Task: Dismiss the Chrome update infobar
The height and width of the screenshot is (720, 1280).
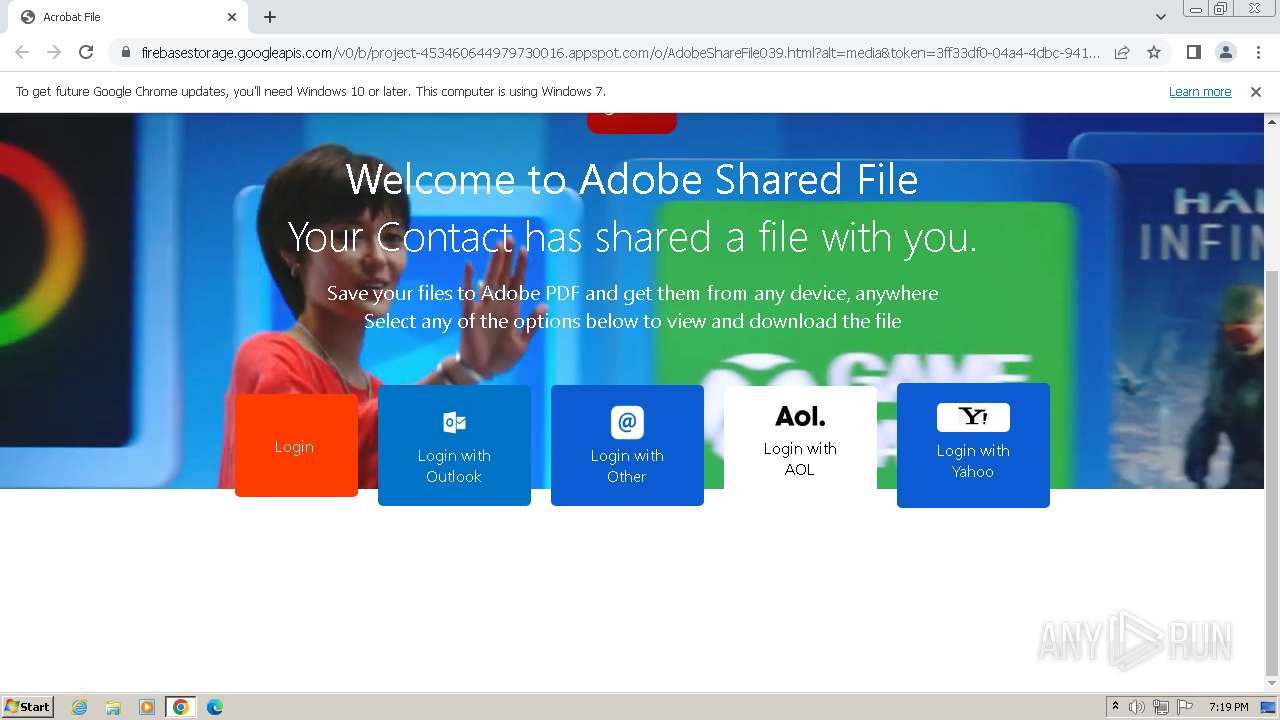Action: 1256,91
